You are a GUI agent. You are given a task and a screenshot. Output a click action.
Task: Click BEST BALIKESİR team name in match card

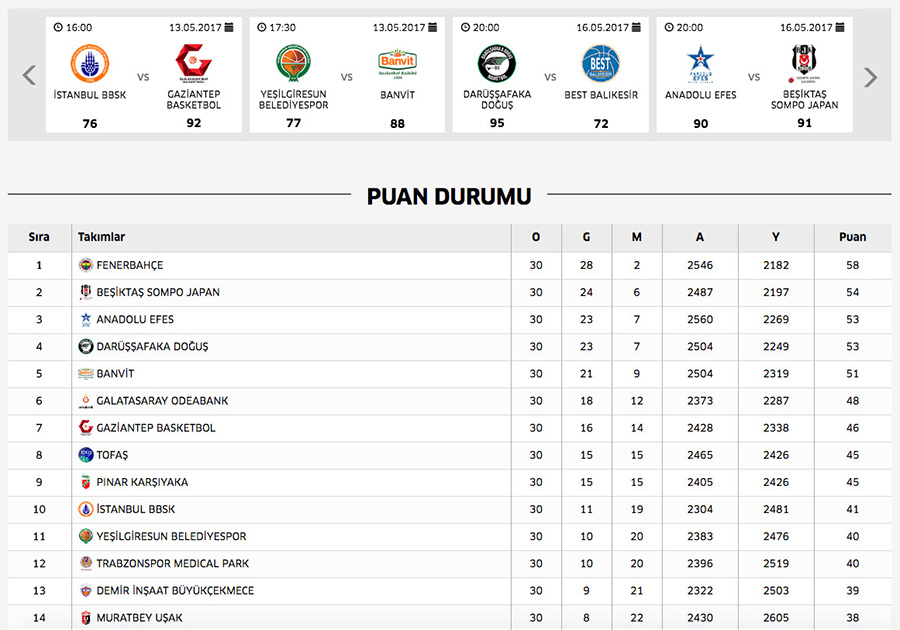pyautogui.click(x=601, y=95)
